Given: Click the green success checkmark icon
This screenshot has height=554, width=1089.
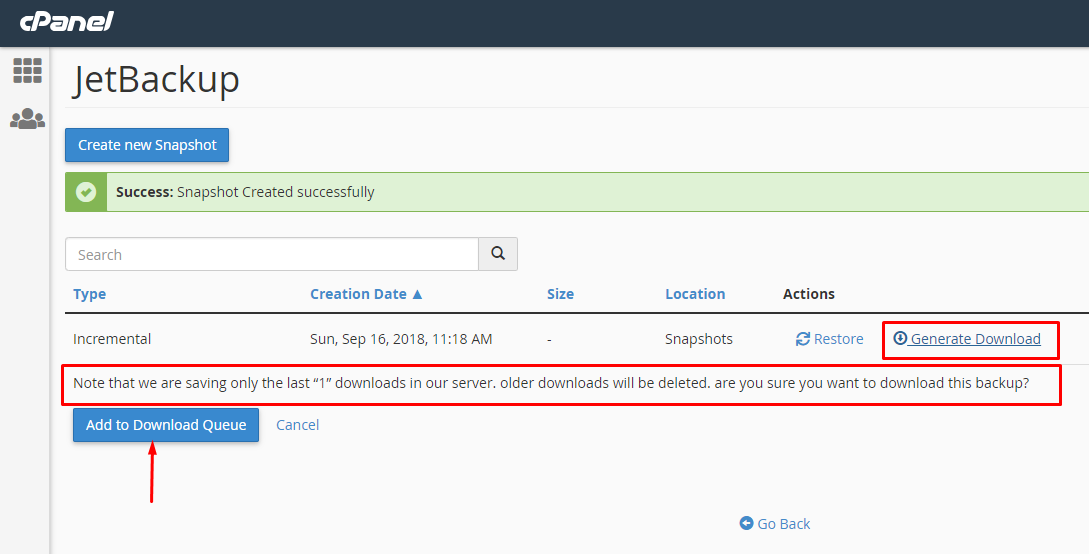Looking at the screenshot, I should pos(86,192).
